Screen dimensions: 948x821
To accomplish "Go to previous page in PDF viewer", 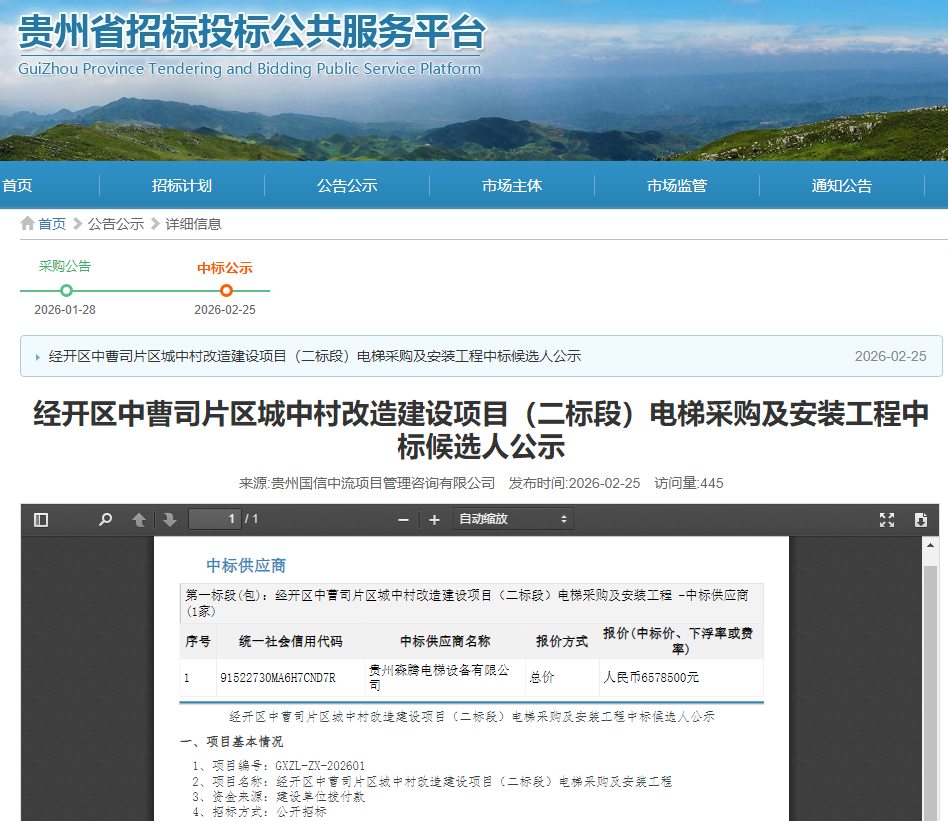I will click(x=137, y=520).
